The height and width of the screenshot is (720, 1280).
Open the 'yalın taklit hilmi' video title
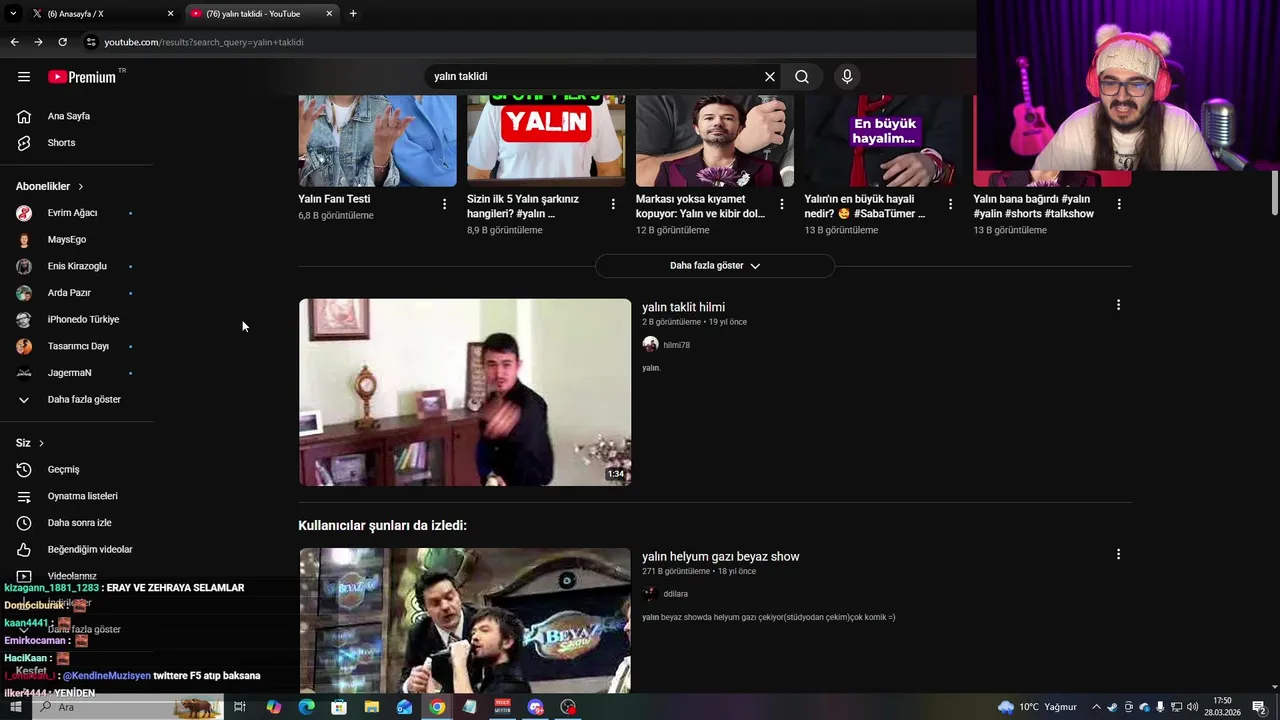(683, 307)
